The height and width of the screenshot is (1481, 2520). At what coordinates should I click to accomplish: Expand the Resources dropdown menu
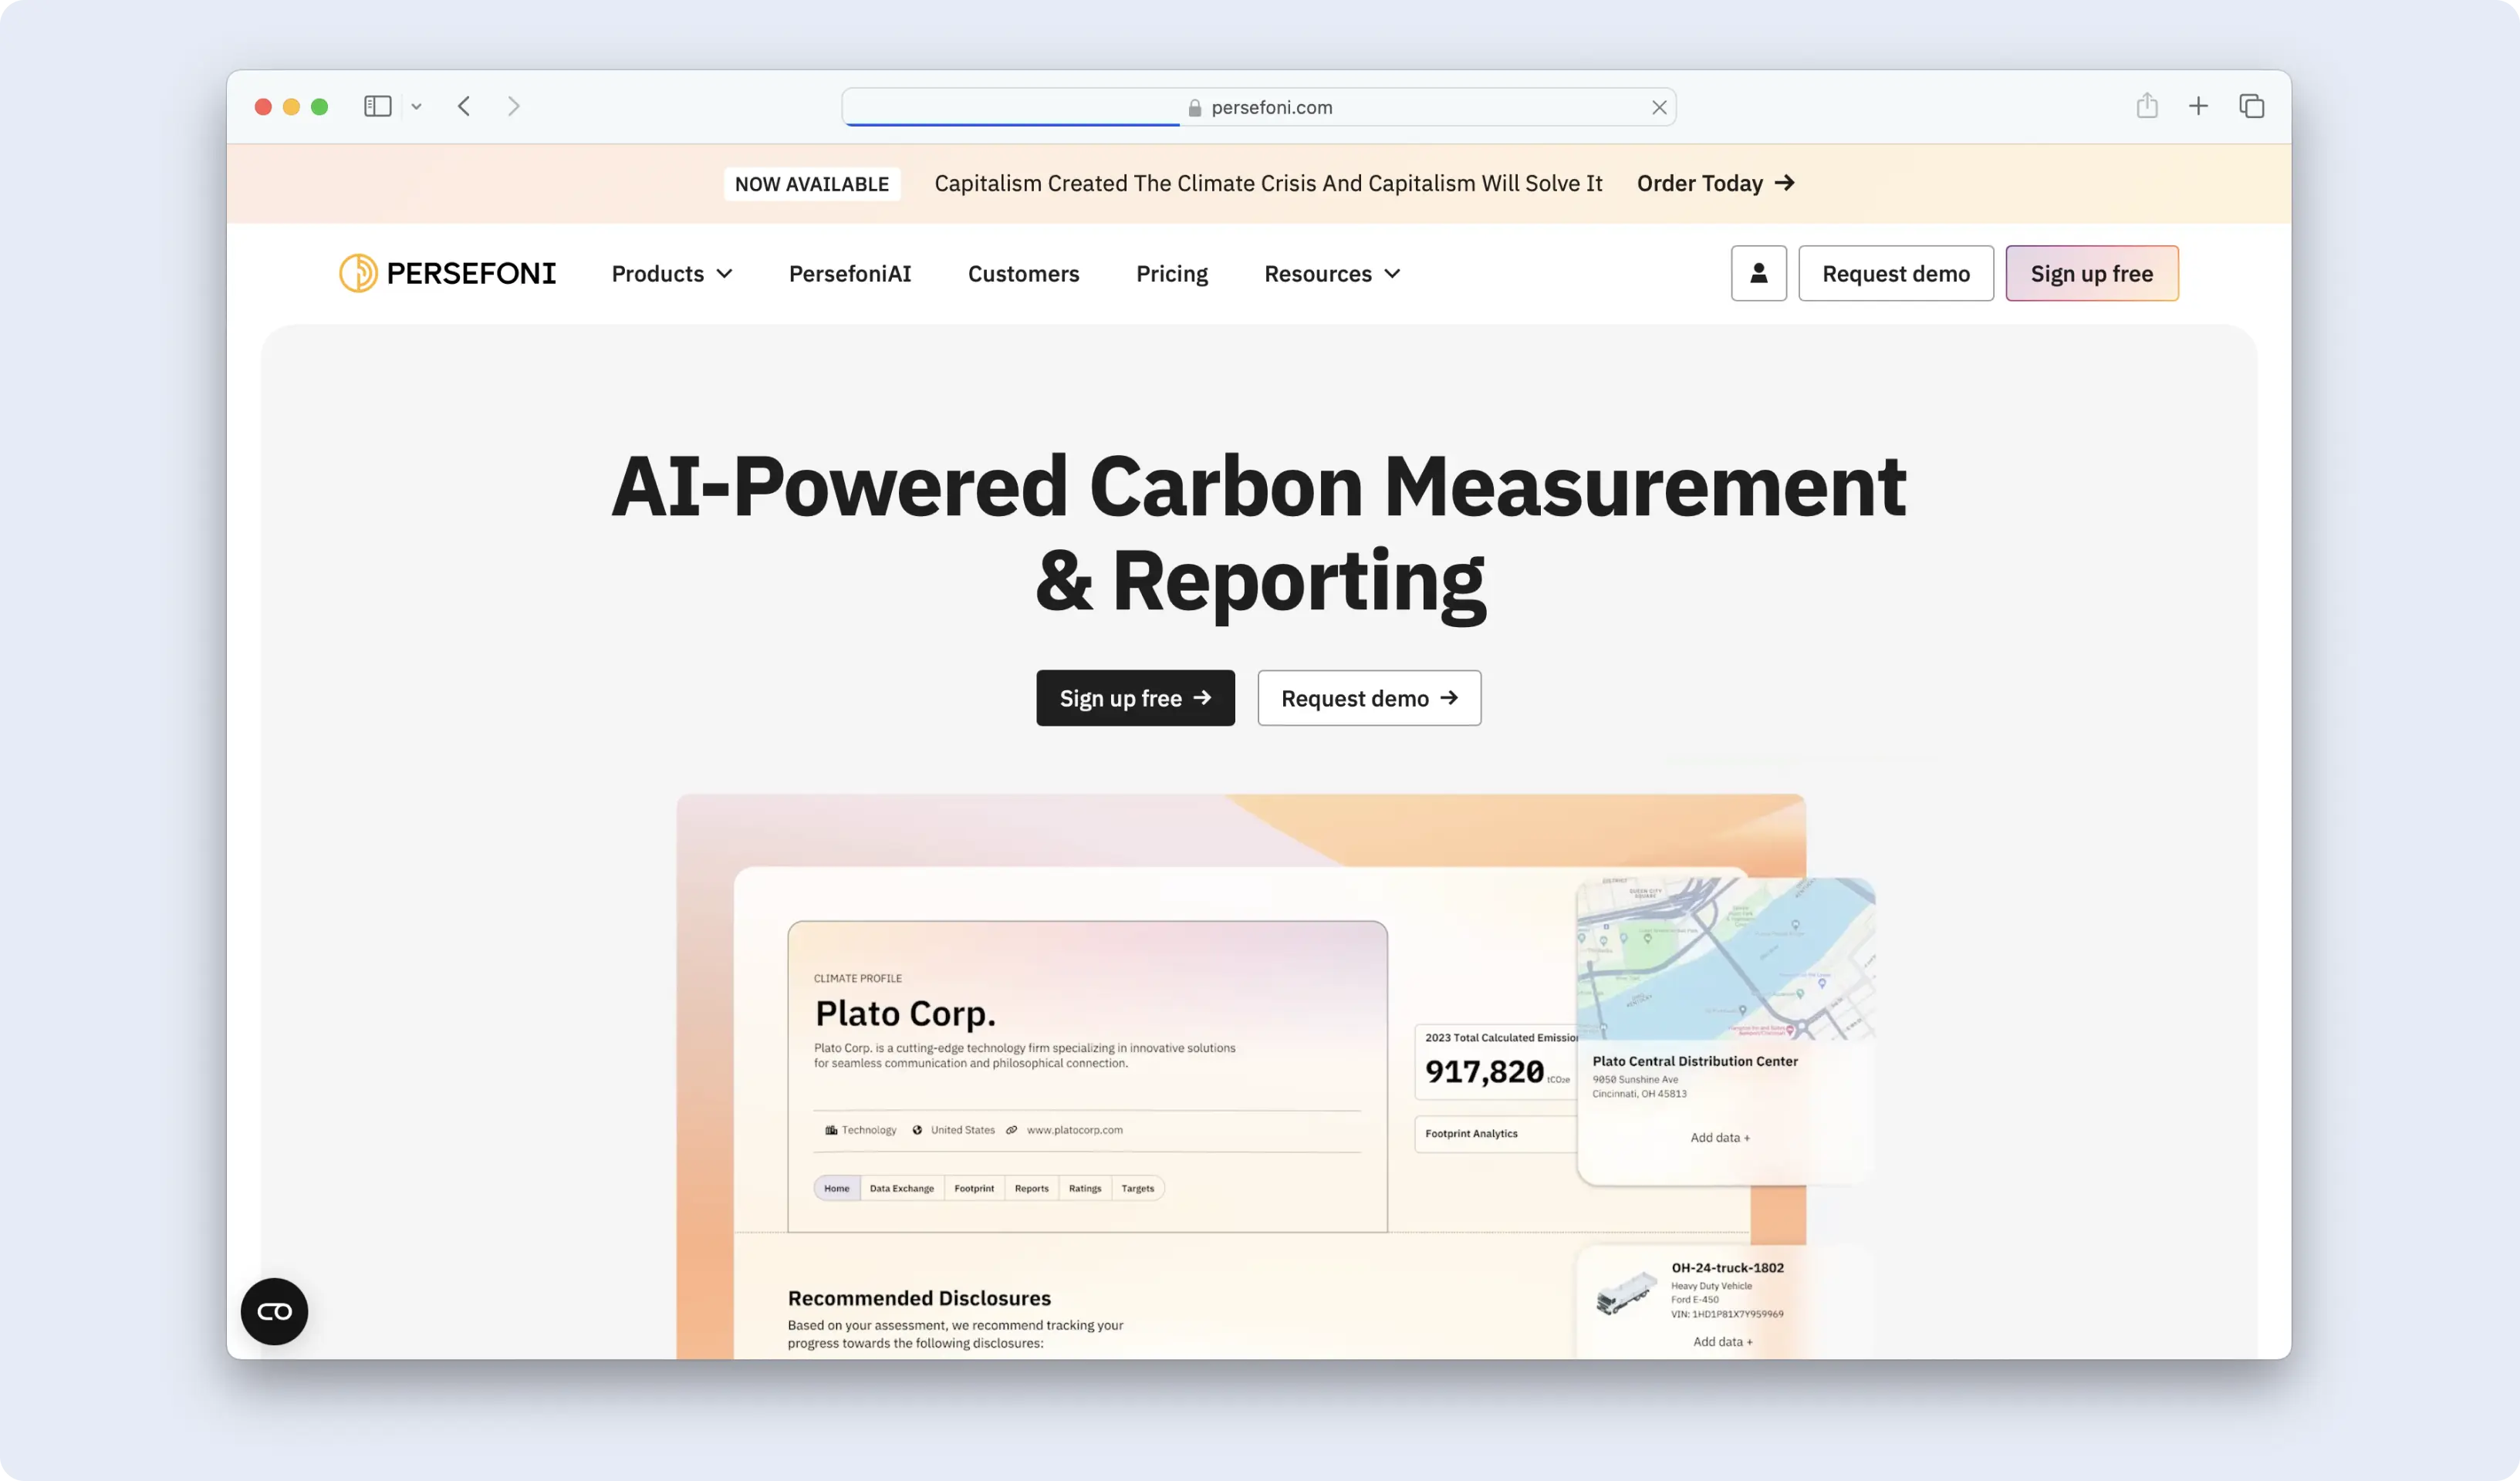click(1331, 274)
